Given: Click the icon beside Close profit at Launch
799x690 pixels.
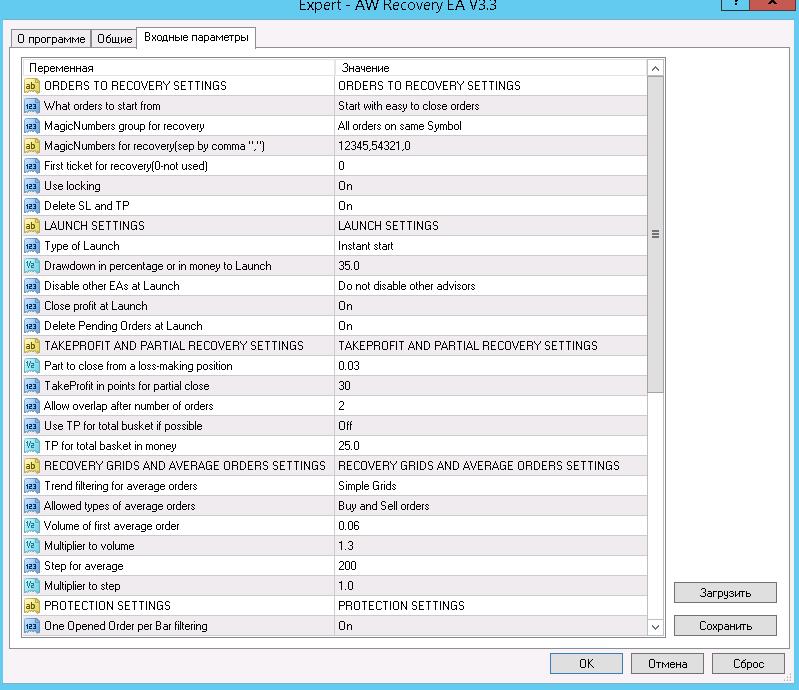Looking at the screenshot, I should tap(32, 306).
